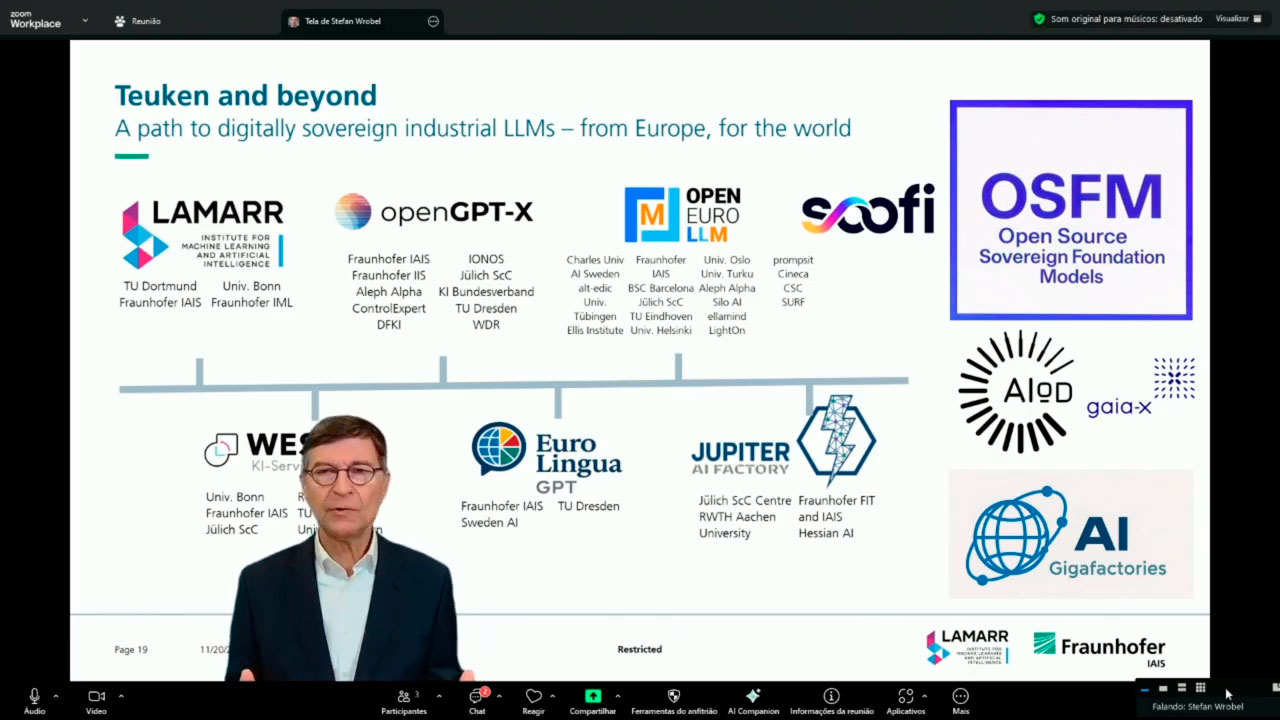Show Informações da reunião
This screenshot has width=1280, height=720.
[831, 699]
